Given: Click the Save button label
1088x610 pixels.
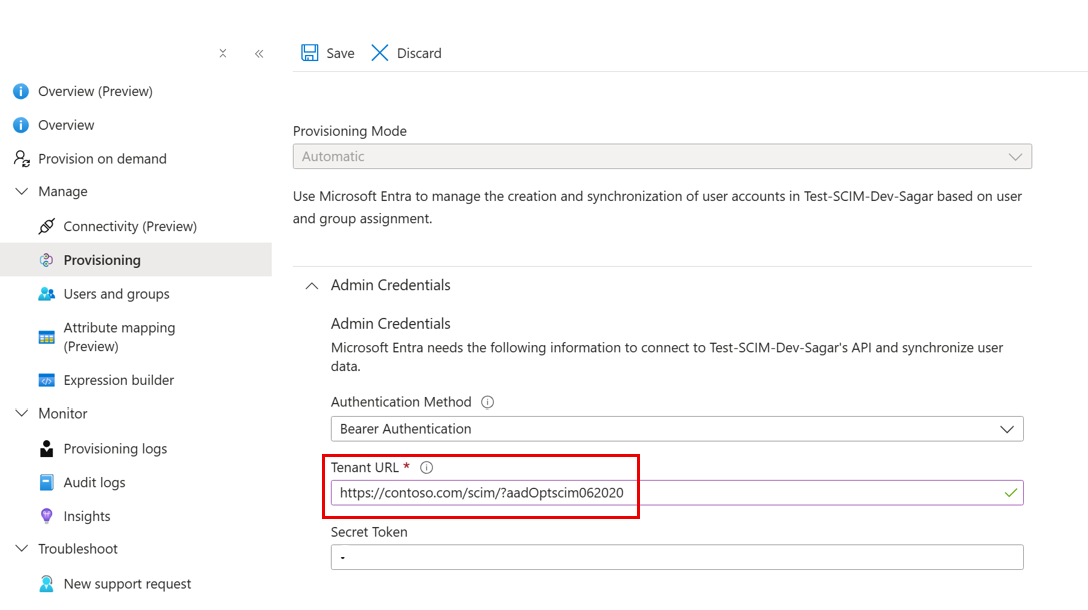Looking at the screenshot, I should tap(340, 53).
